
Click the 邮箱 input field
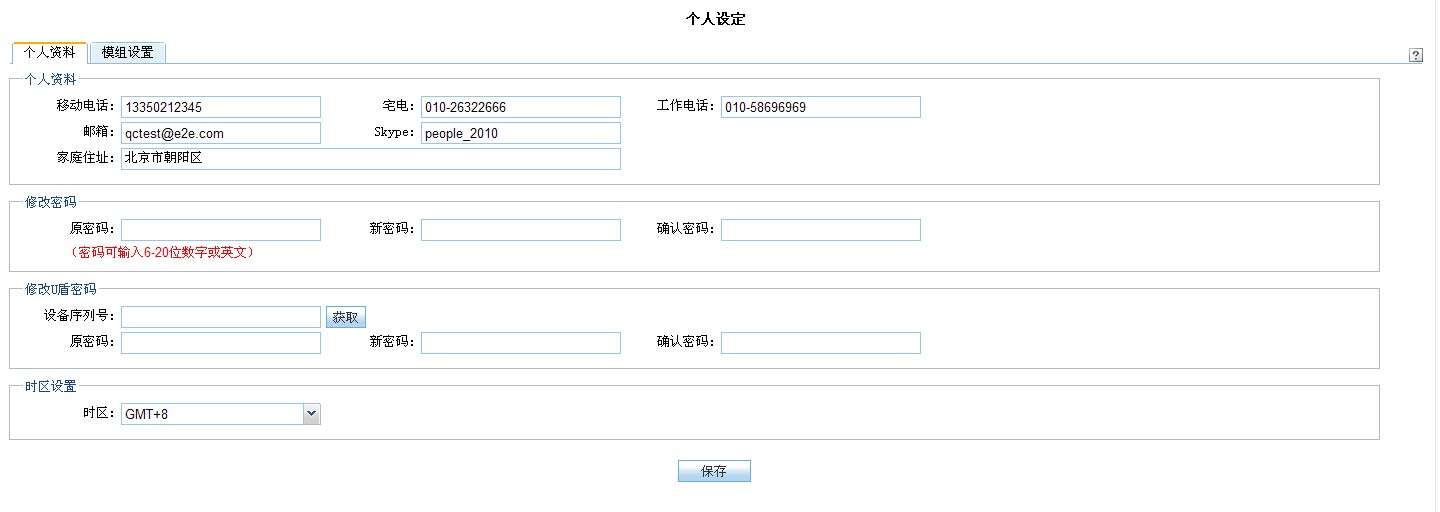[220, 133]
